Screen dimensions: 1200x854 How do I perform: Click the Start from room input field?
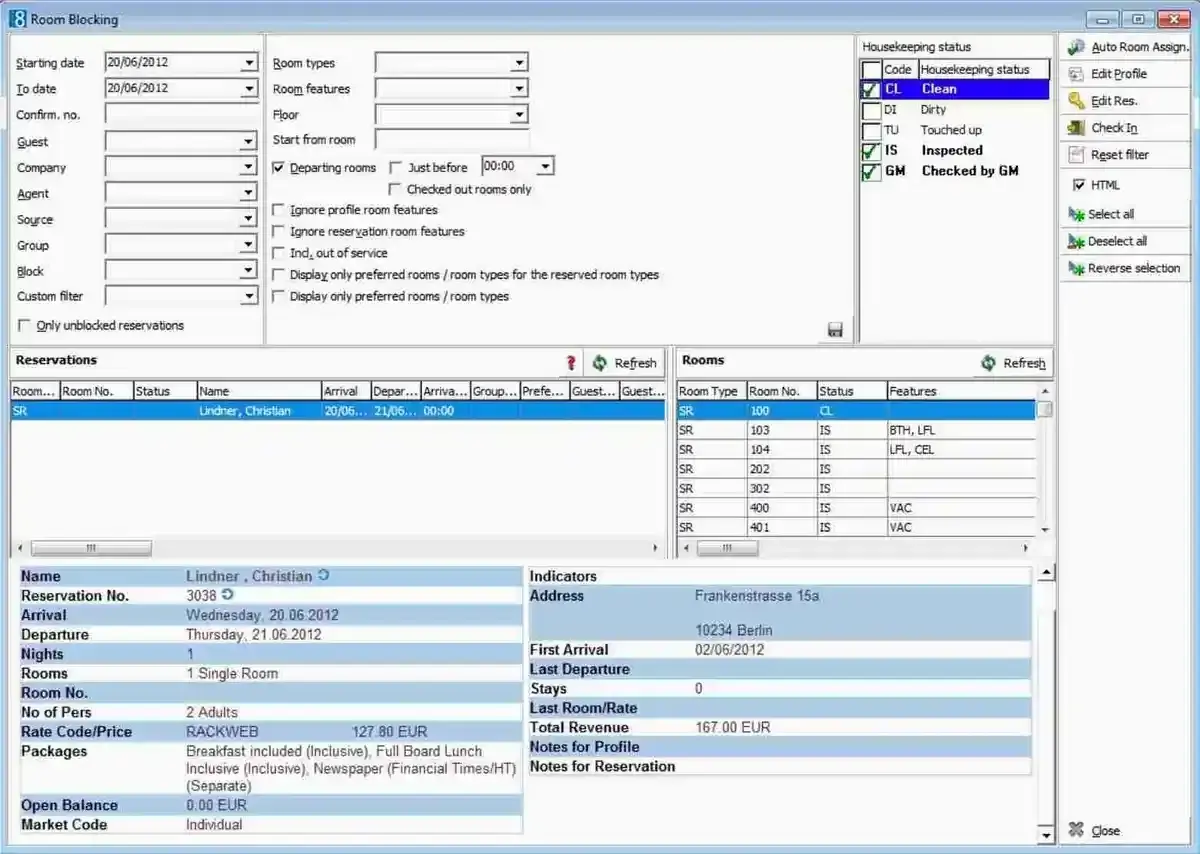451,140
